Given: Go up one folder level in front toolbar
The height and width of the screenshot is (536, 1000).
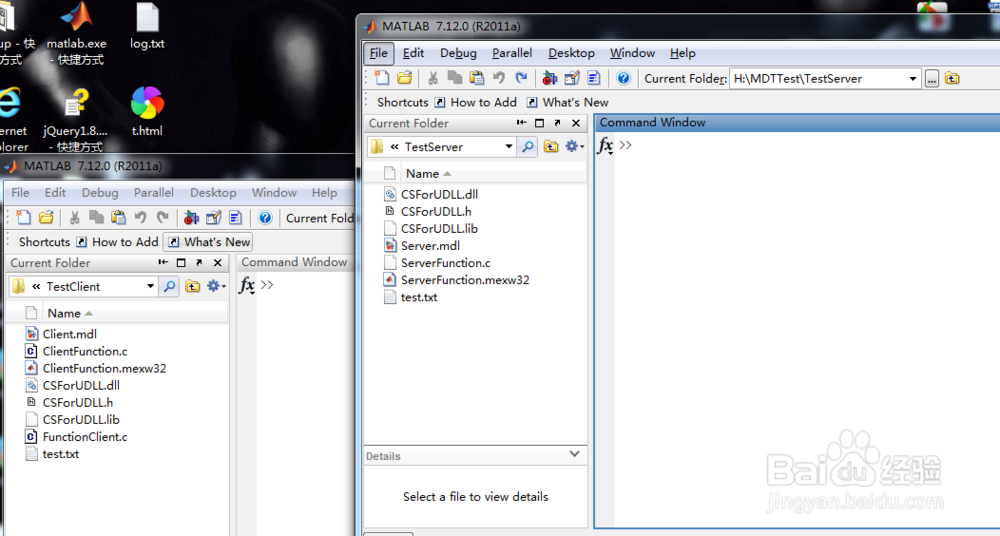Looking at the screenshot, I should pos(952,78).
